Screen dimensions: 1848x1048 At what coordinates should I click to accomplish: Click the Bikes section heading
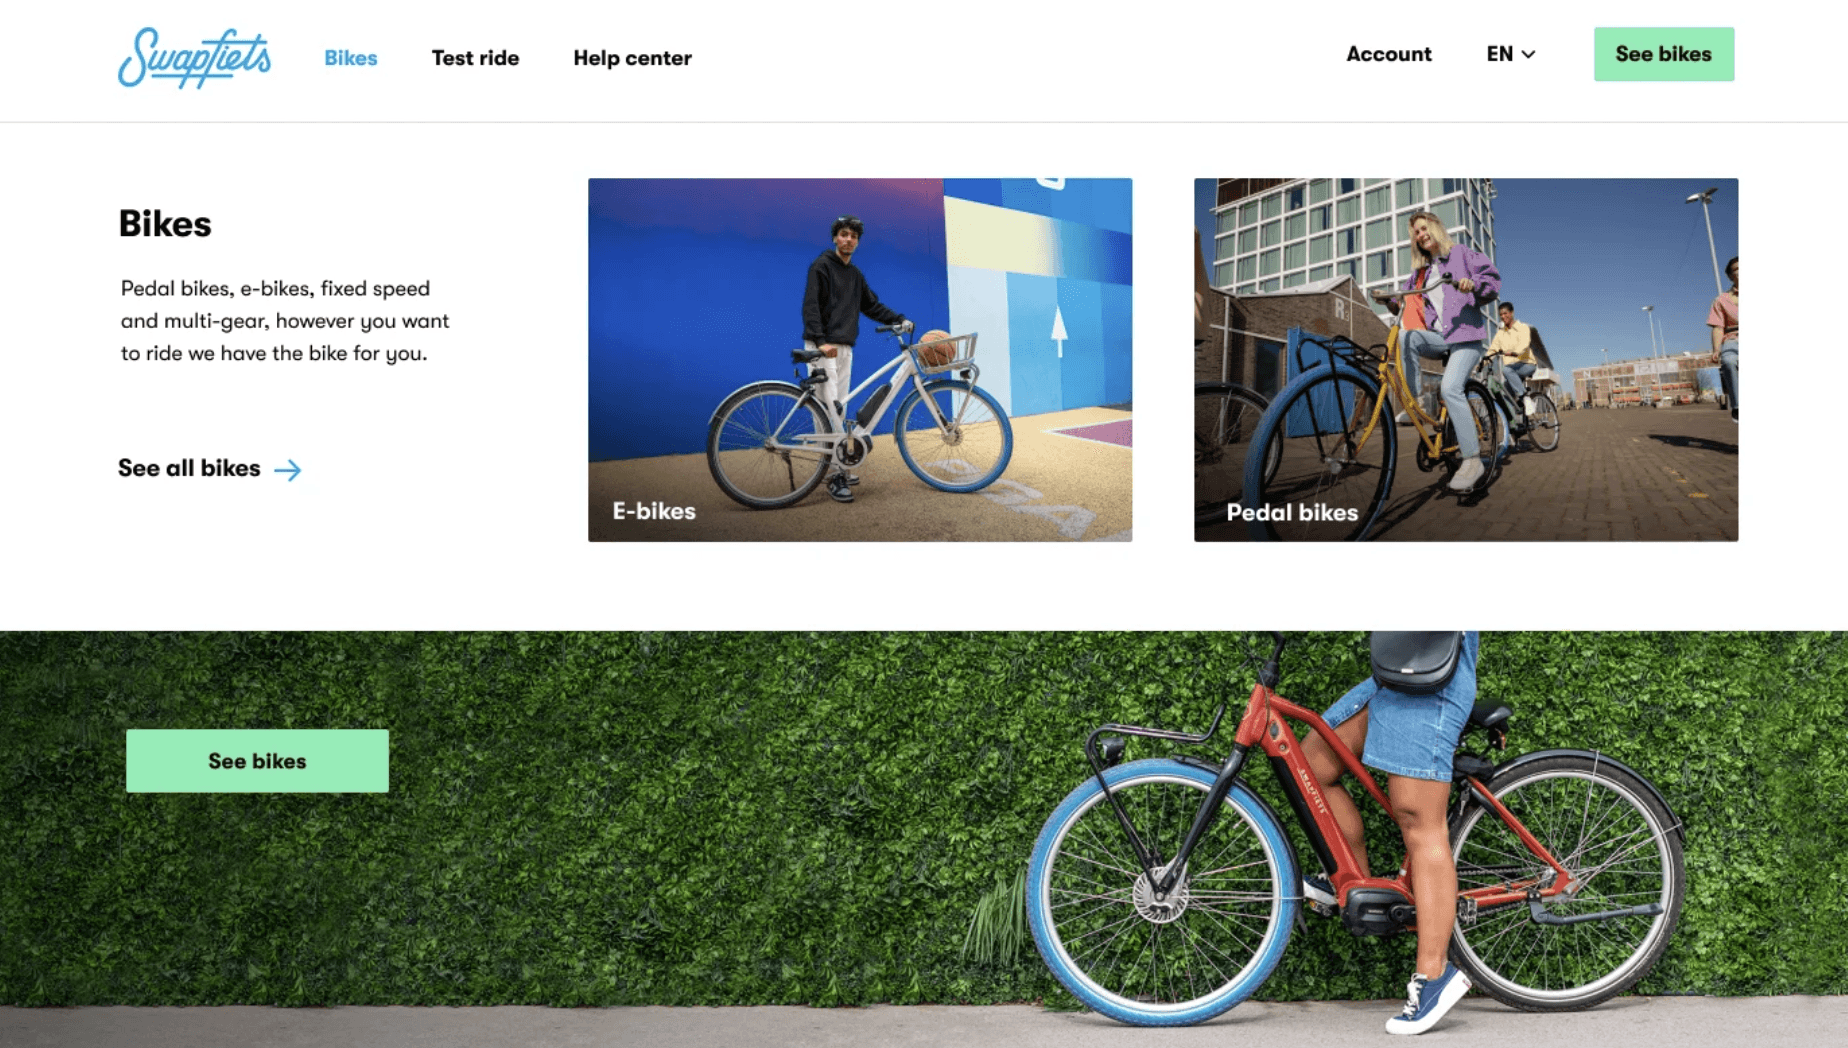(165, 223)
